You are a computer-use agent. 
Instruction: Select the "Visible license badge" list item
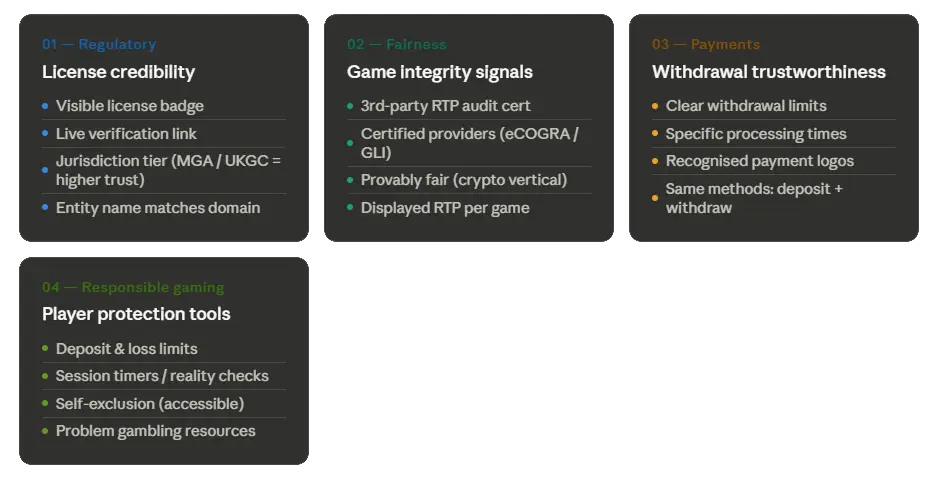(130, 106)
